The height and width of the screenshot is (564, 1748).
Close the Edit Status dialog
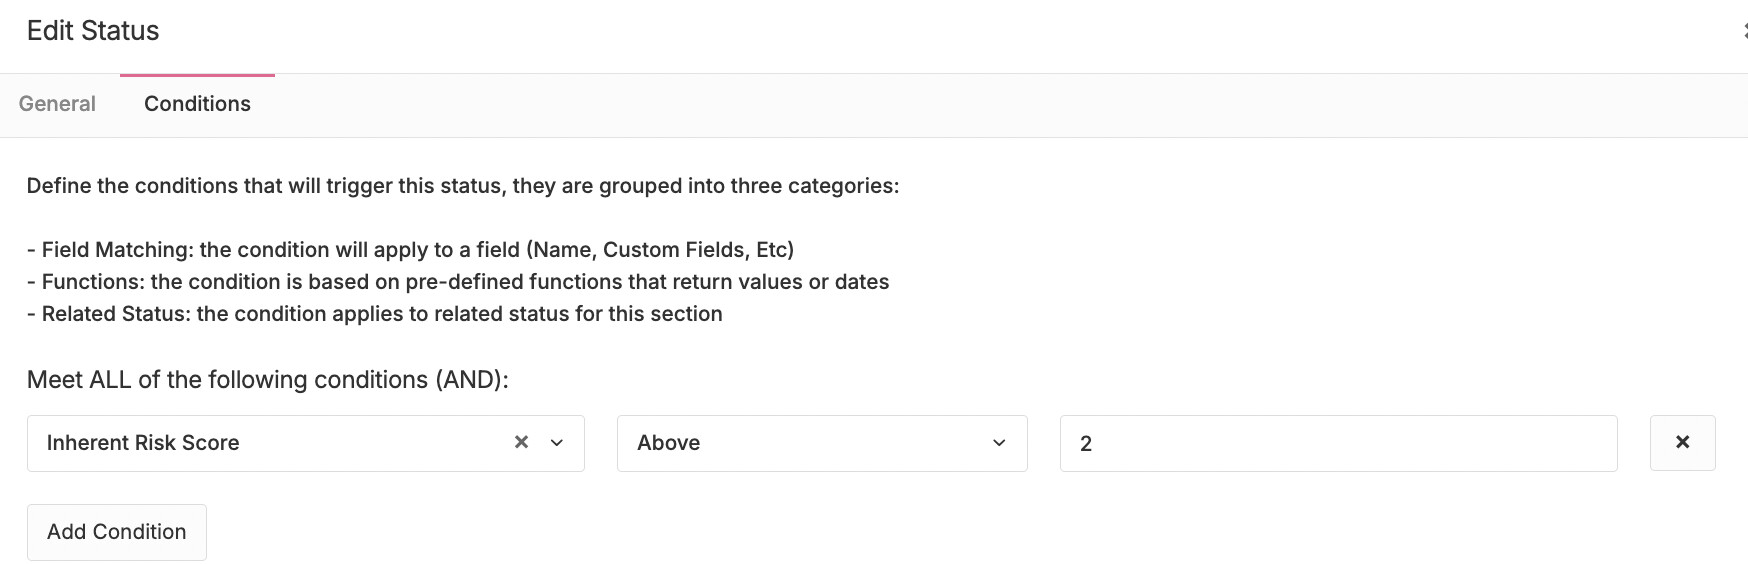coord(1744,31)
